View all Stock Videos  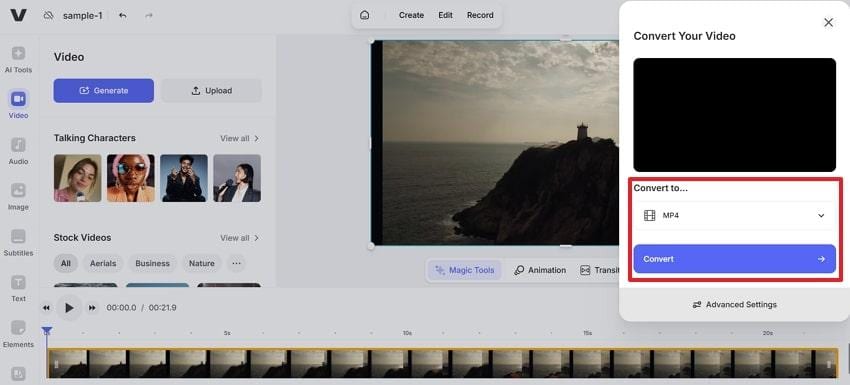pyautogui.click(x=240, y=238)
